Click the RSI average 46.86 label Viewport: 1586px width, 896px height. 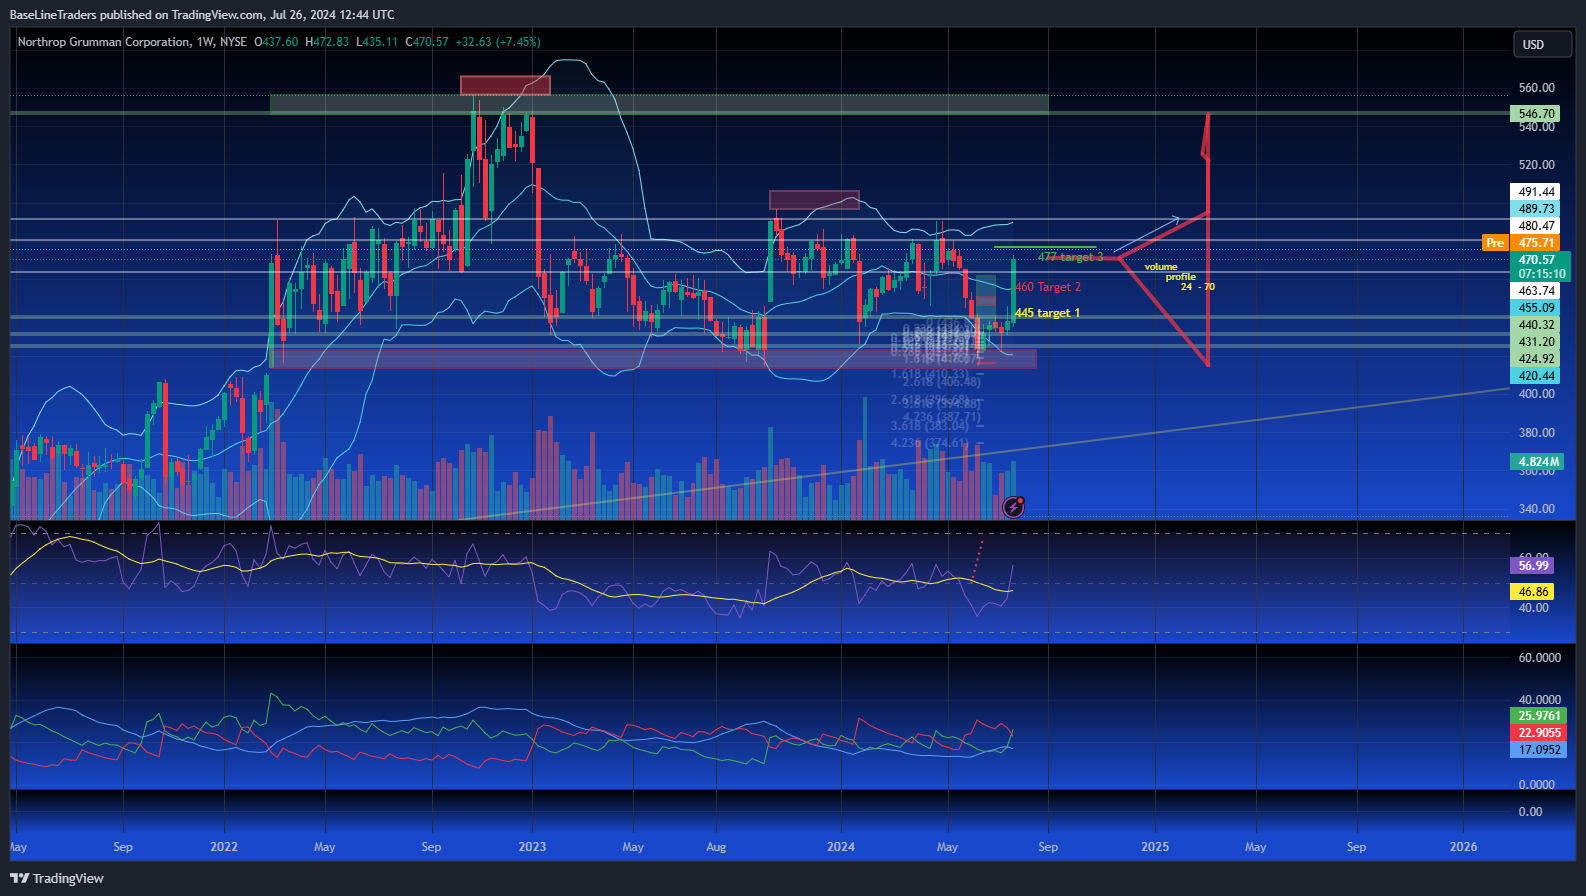pyautogui.click(x=1532, y=592)
